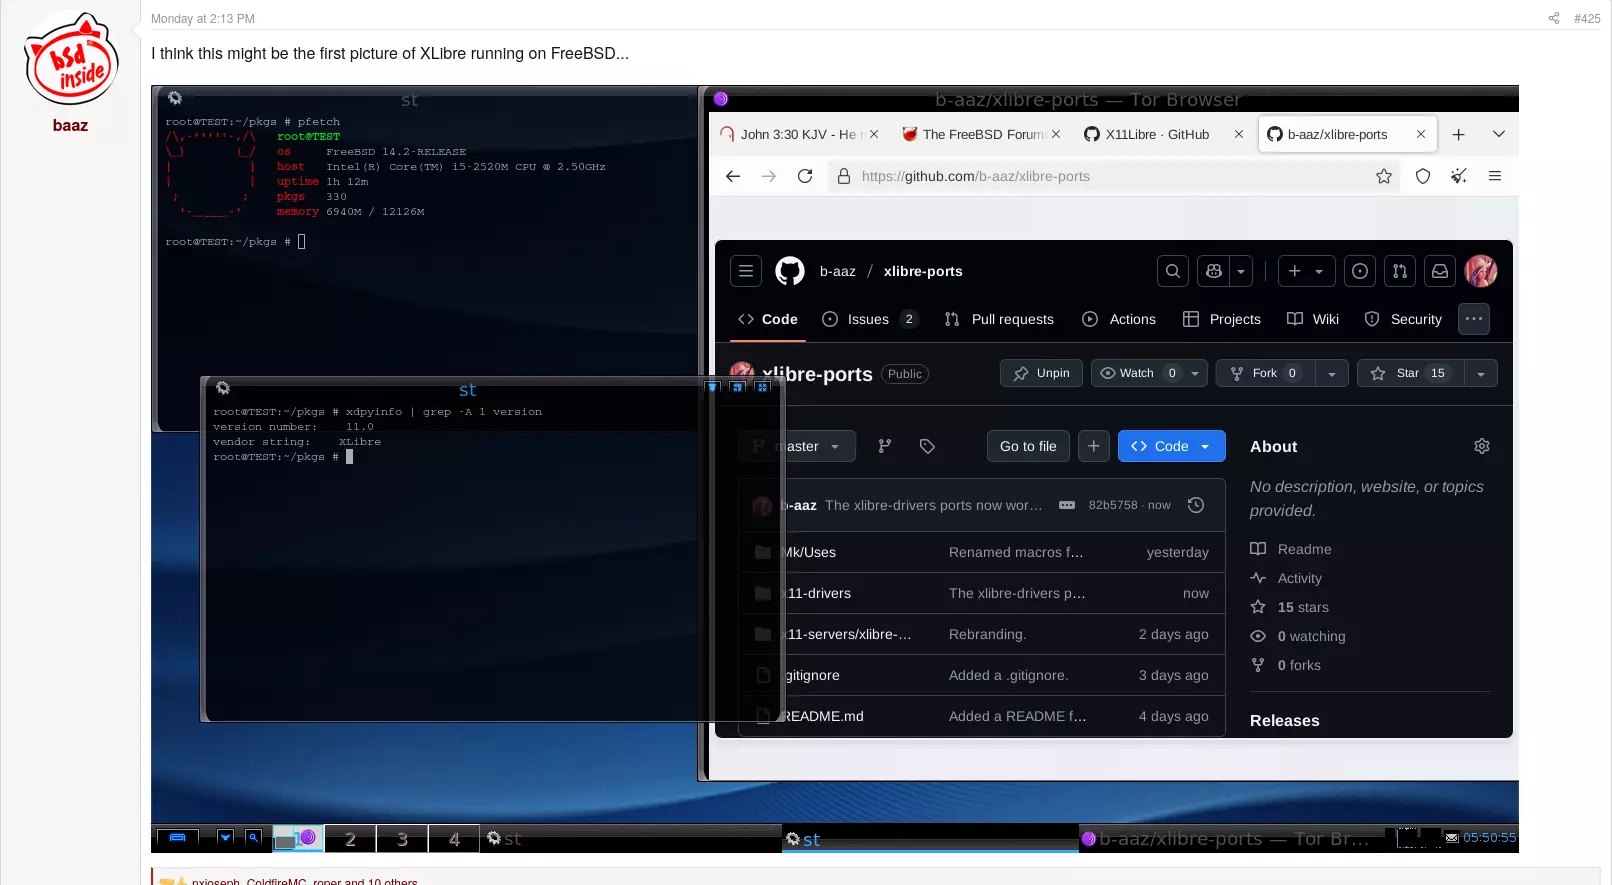The width and height of the screenshot is (1612, 885).
Task: Click the share icon on post #425
Action: coord(1554,18)
